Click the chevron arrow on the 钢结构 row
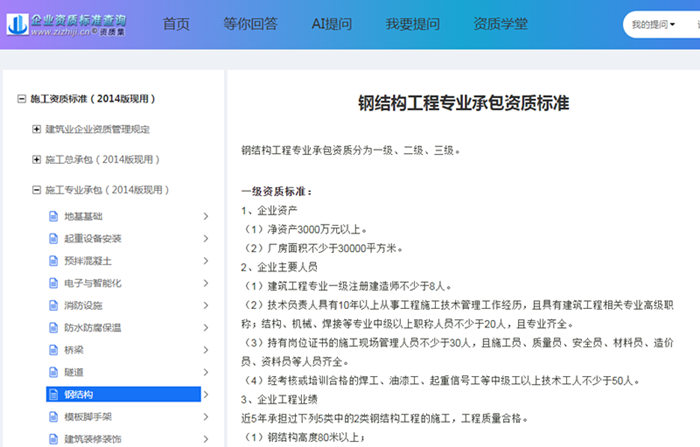The height and width of the screenshot is (447, 700). pyautogui.click(x=206, y=394)
